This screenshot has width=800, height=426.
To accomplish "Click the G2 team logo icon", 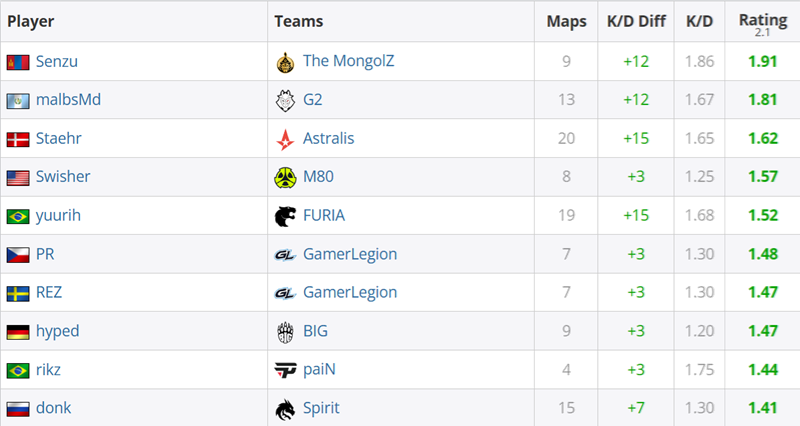I will (x=285, y=100).
